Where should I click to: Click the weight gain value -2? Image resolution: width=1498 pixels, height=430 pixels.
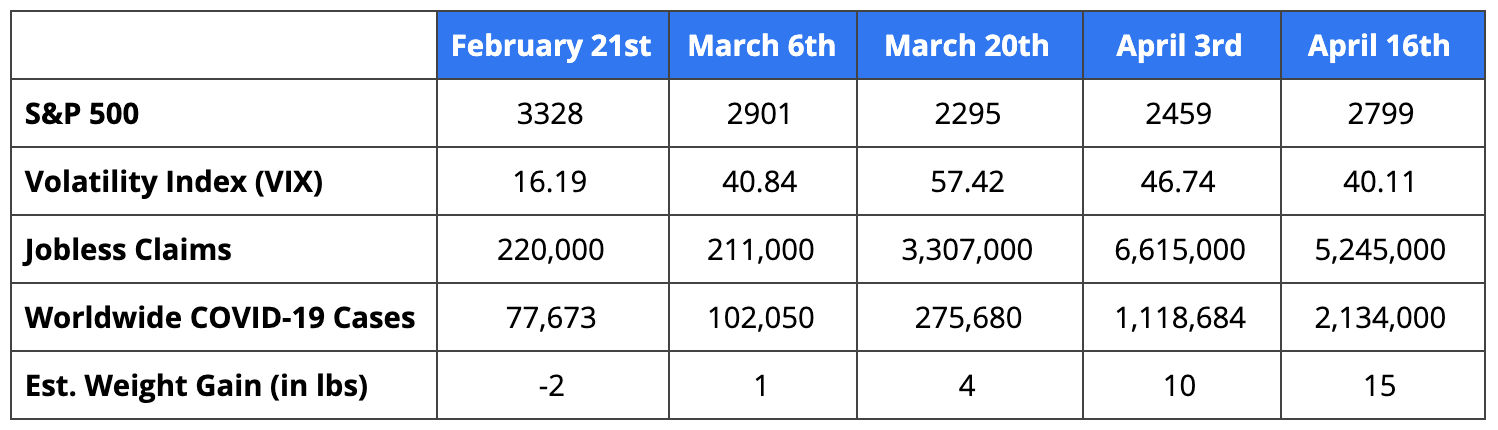[551, 385]
